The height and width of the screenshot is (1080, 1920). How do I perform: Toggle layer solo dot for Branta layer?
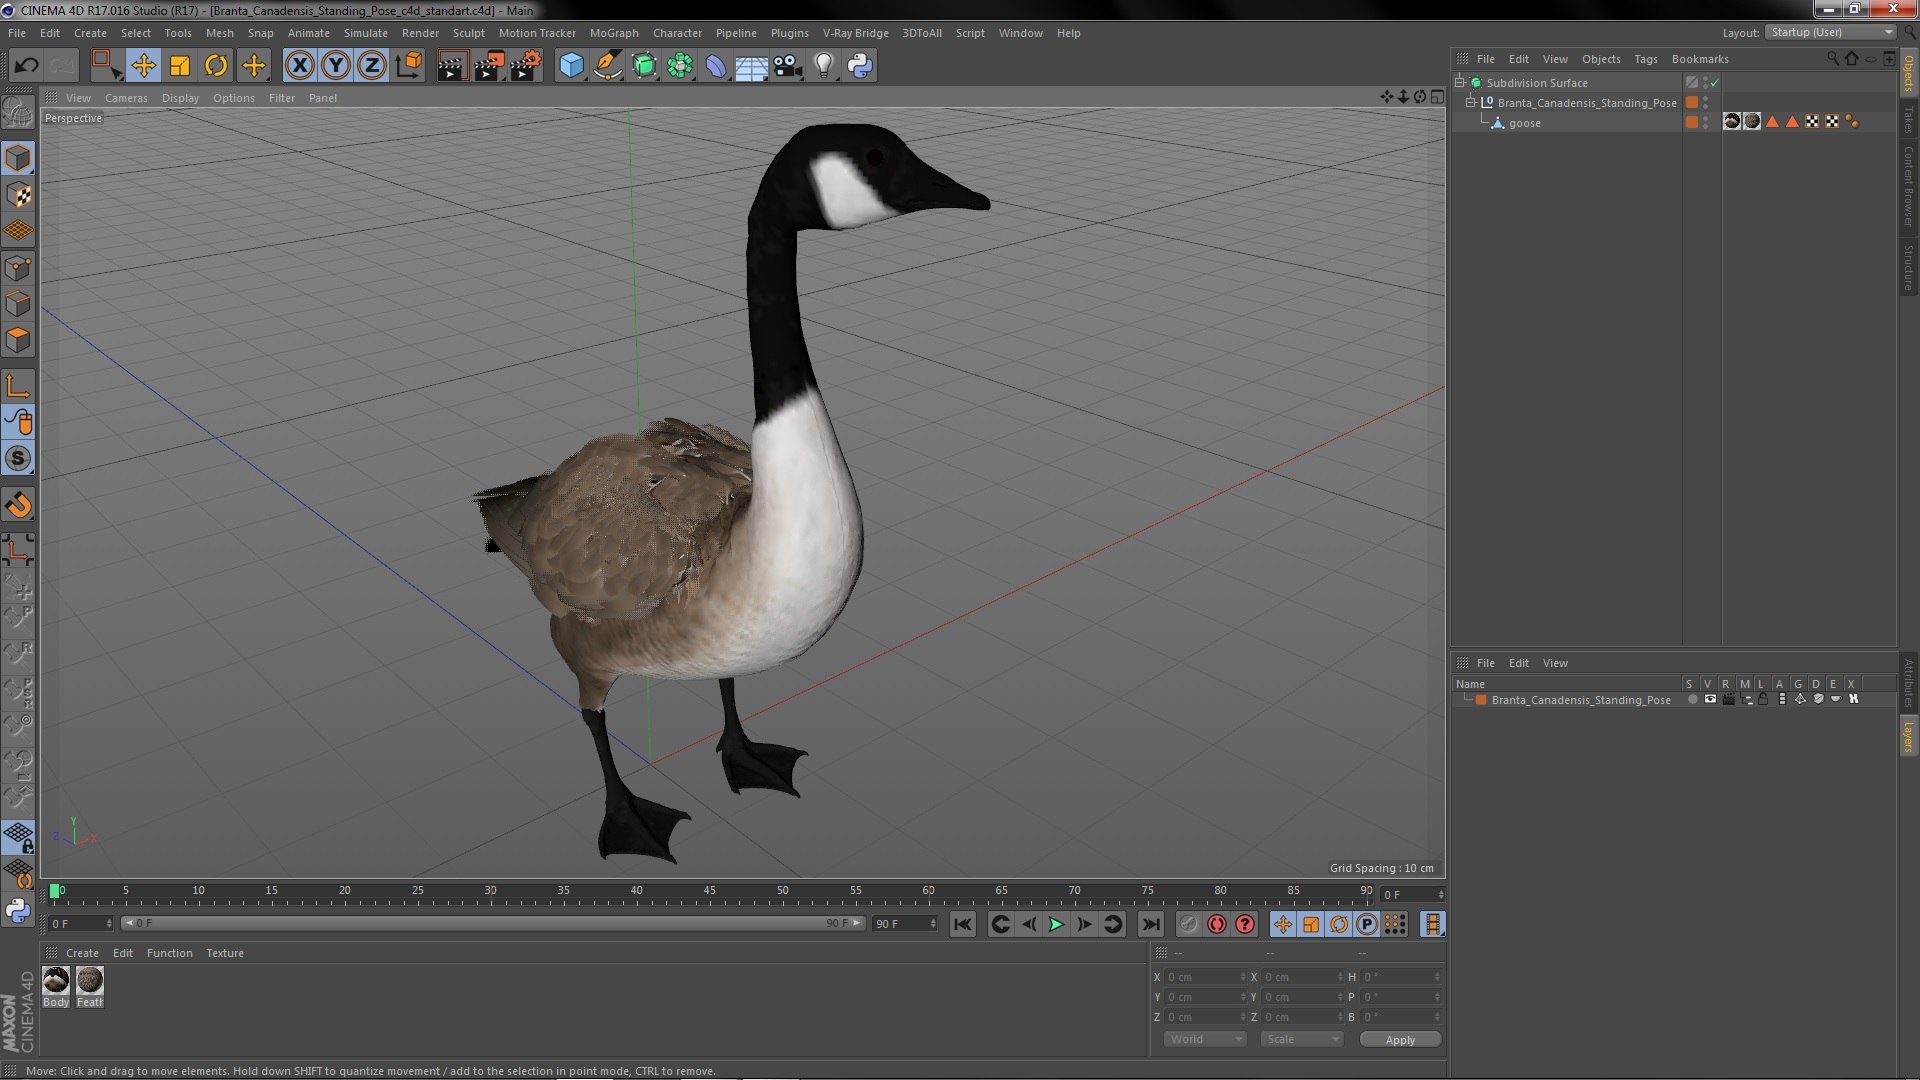1692,700
